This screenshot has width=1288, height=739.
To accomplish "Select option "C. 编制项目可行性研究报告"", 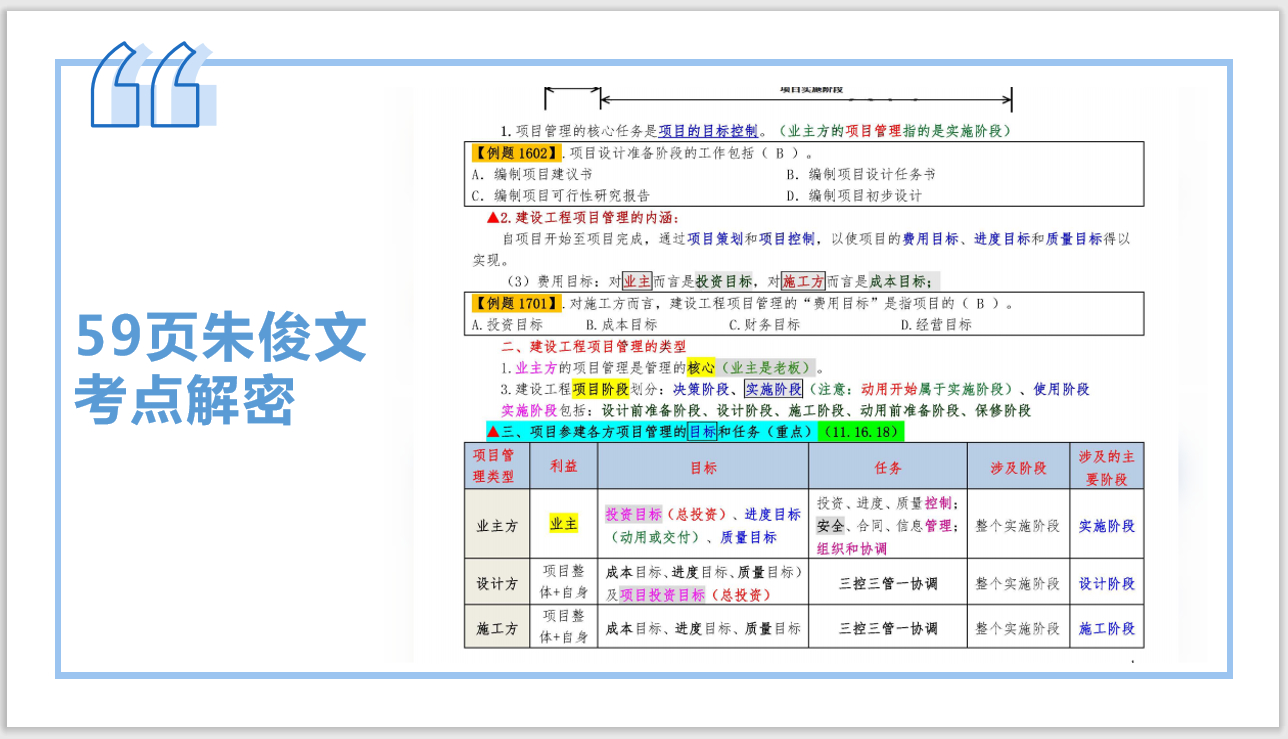I will point(560,196).
